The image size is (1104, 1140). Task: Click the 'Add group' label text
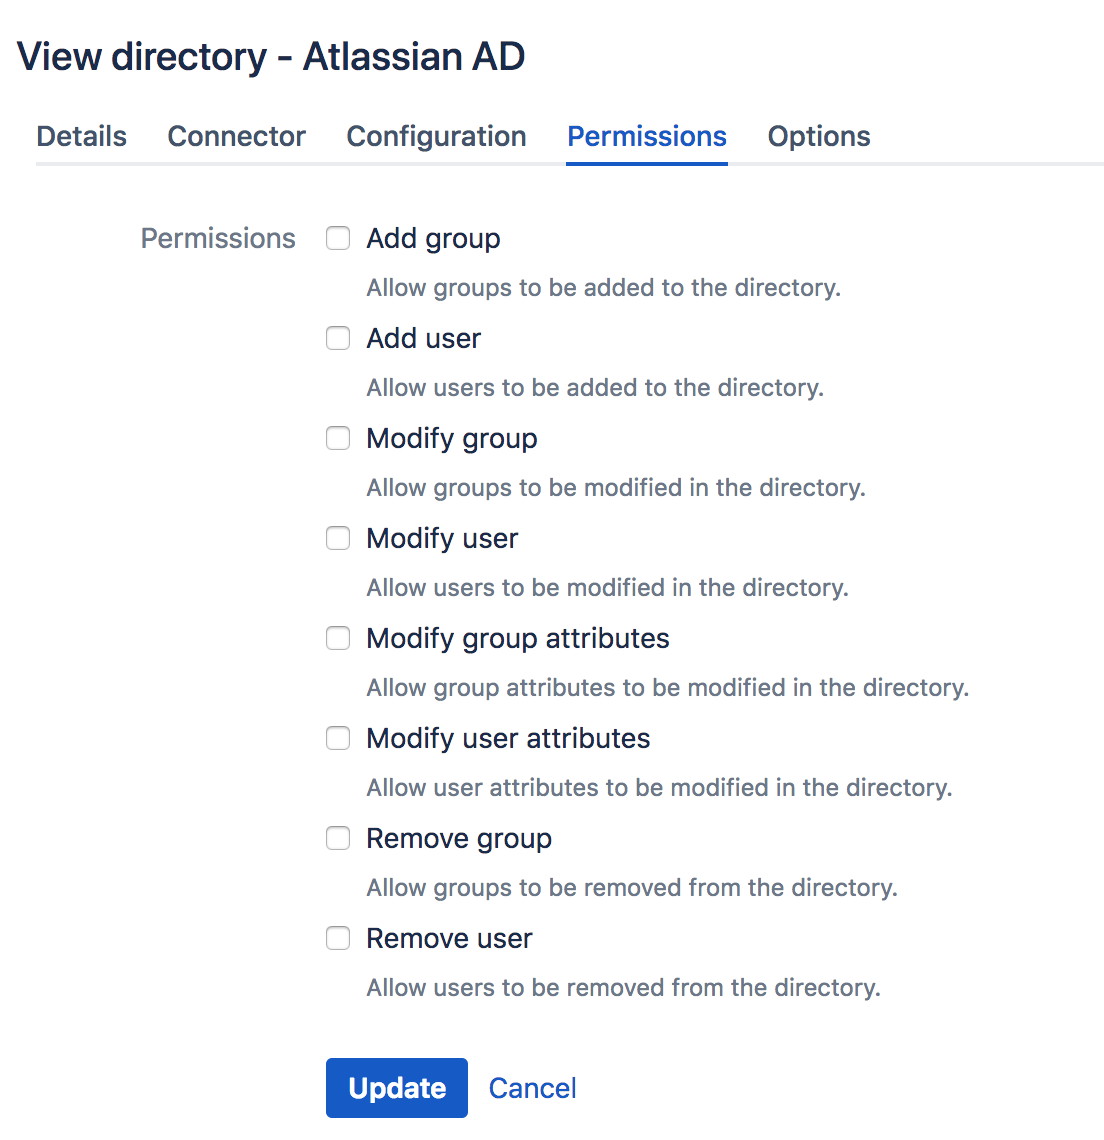tap(433, 239)
